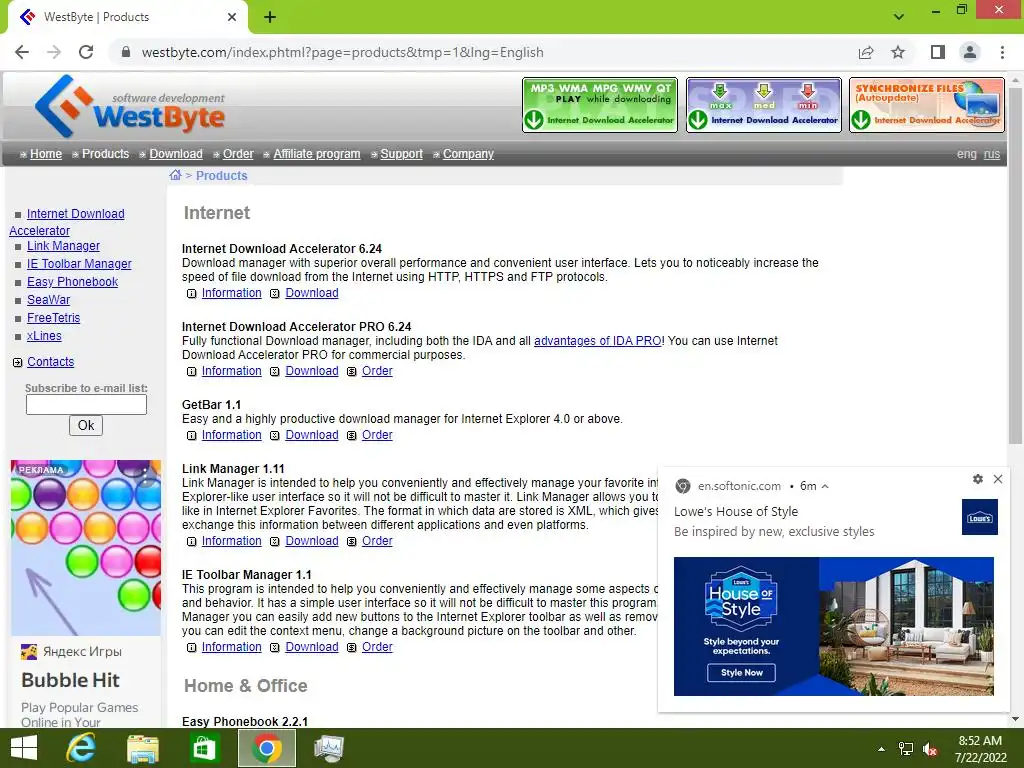Click Download for IE Toolbar Manager 1.1
Viewport: 1024px width, 768px height.
[312, 647]
